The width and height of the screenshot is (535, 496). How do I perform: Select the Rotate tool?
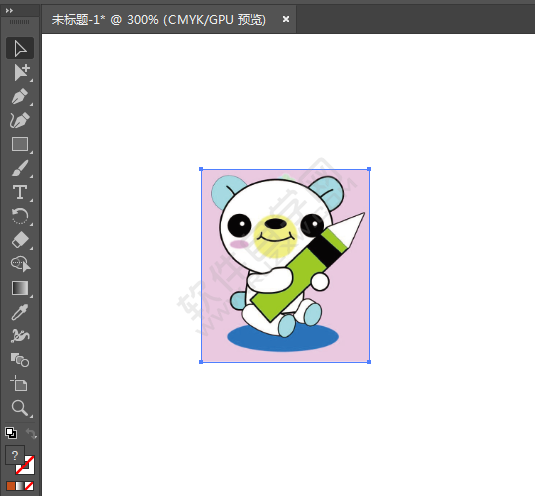20,216
